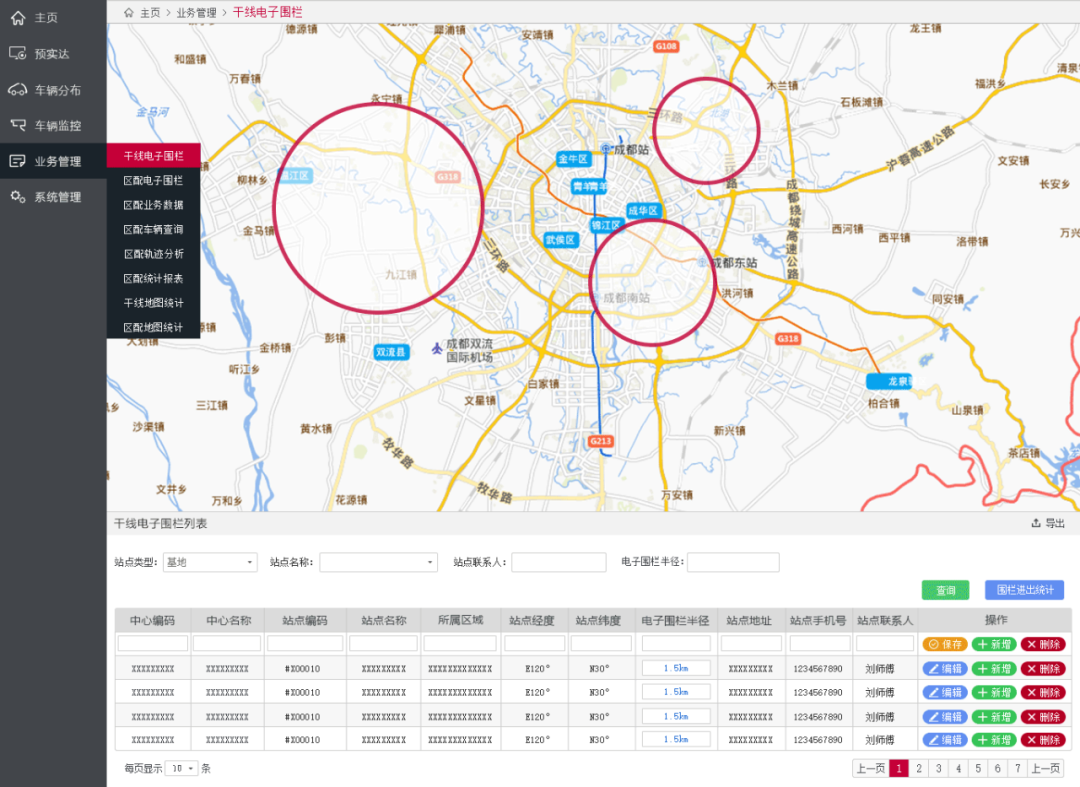Click 编辑 in the last data row

tap(945, 740)
